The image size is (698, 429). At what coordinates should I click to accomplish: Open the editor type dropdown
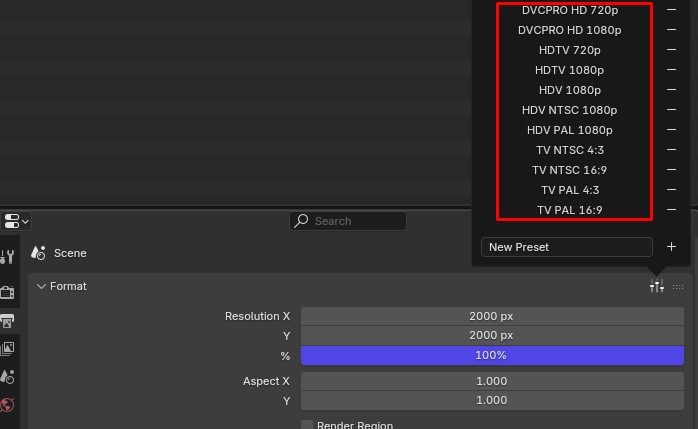tap(16, 221)
